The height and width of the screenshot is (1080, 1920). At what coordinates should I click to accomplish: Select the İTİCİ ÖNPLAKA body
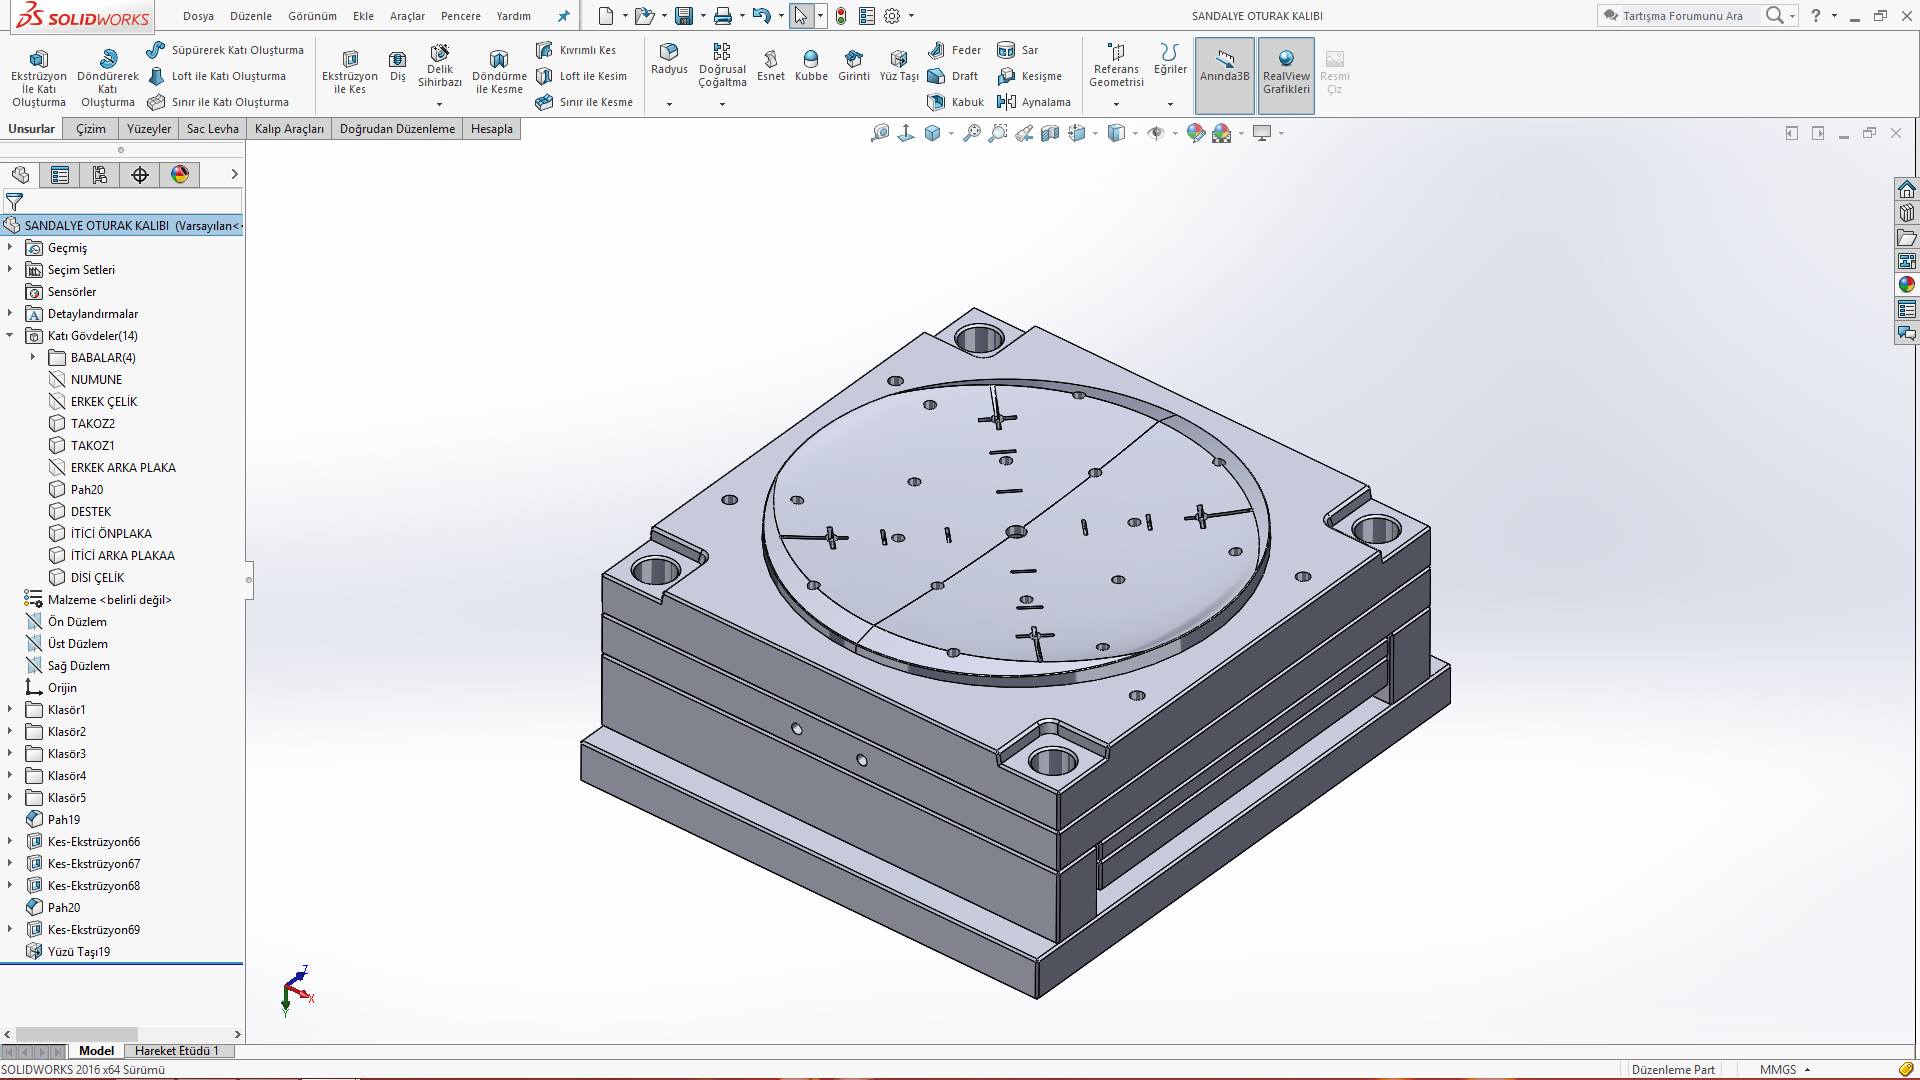pyautogui.click(x=111, y=533)
